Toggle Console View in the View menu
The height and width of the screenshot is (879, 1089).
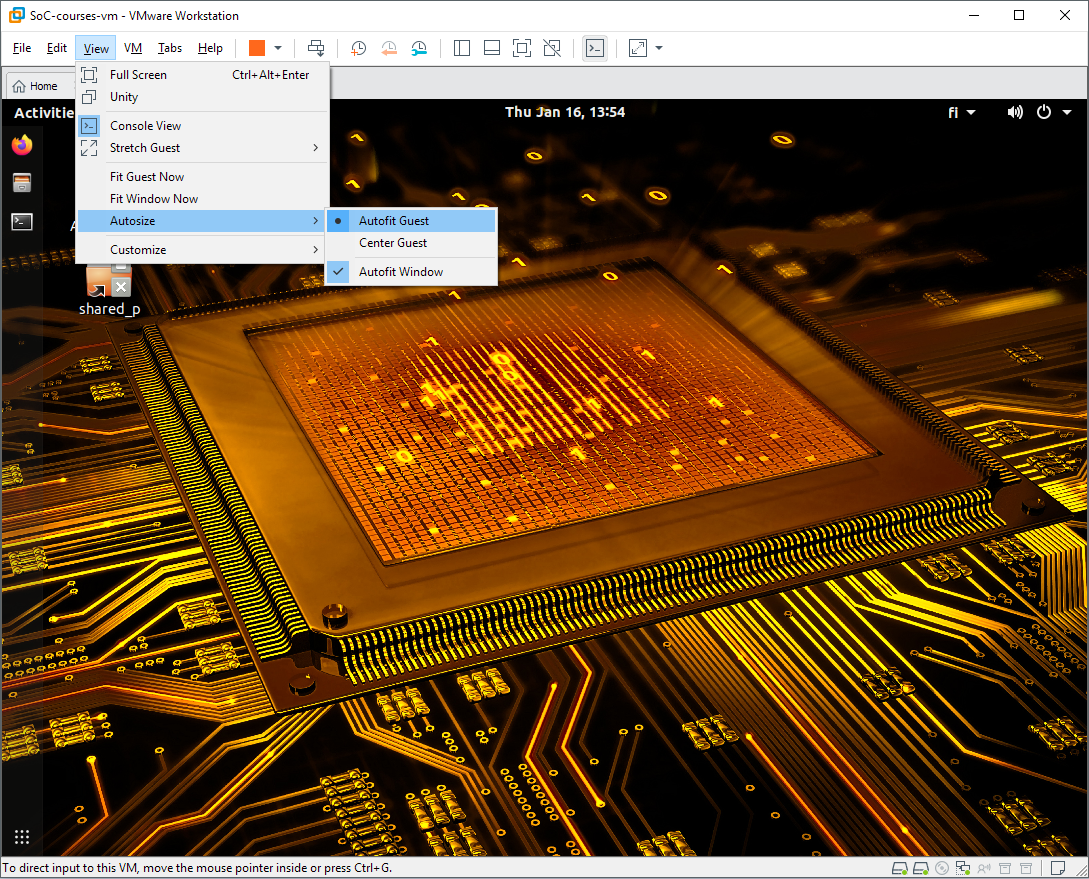pyautogui.click(x=145, y=126)
